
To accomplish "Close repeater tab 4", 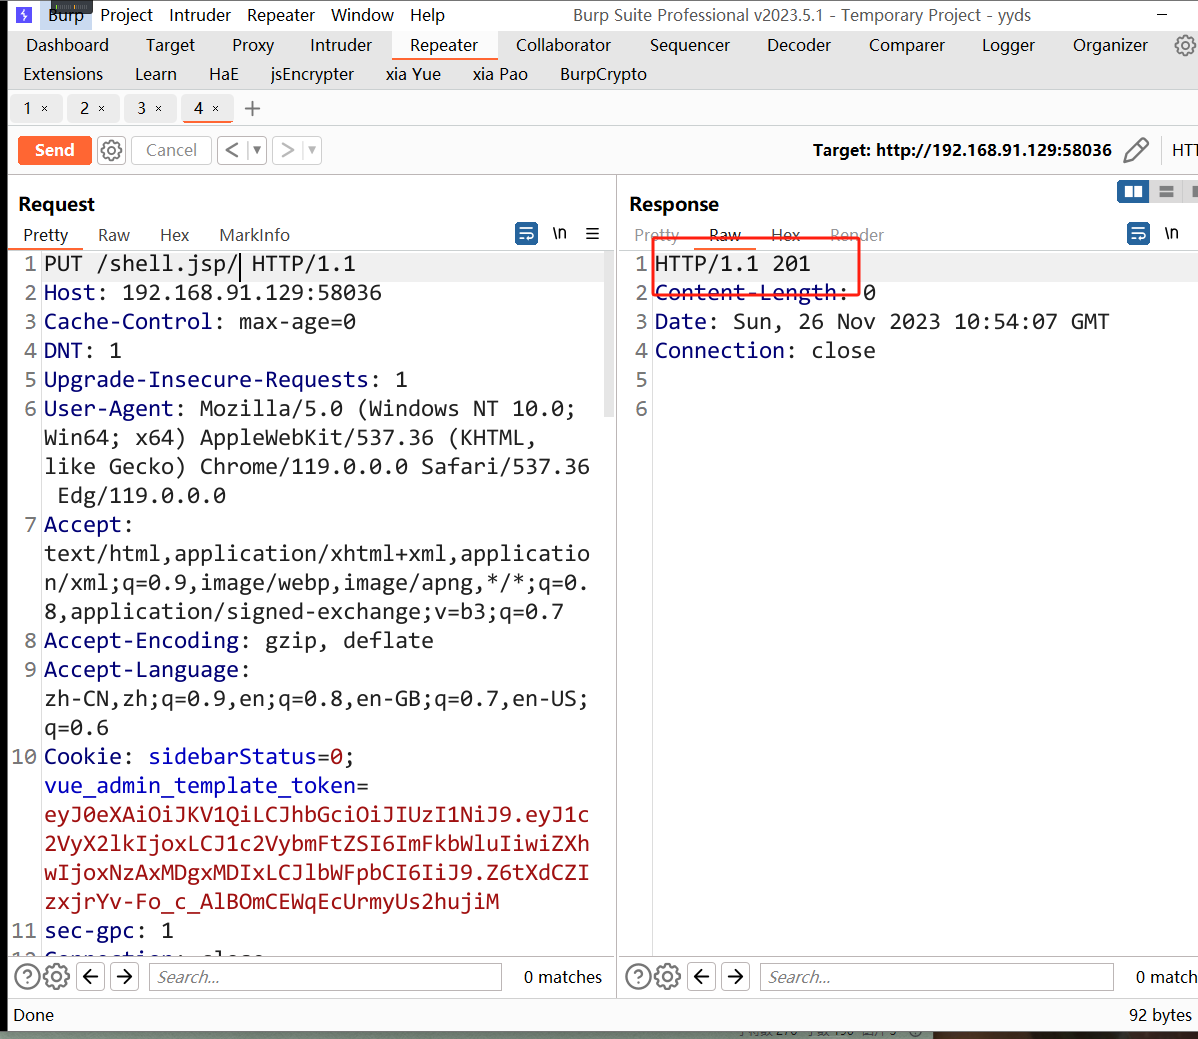I will [215, 109].
